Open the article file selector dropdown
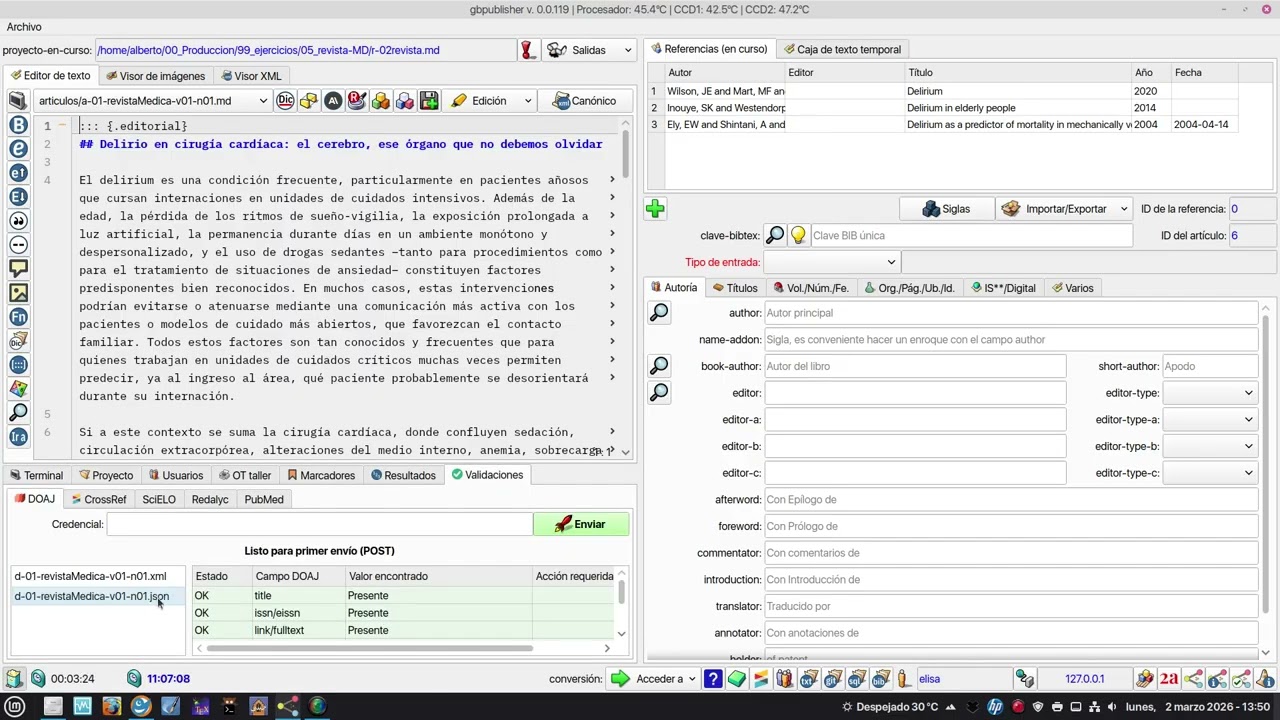This screenshot has height=720, width=1280. pyautogui.click(x=152, y=100)
